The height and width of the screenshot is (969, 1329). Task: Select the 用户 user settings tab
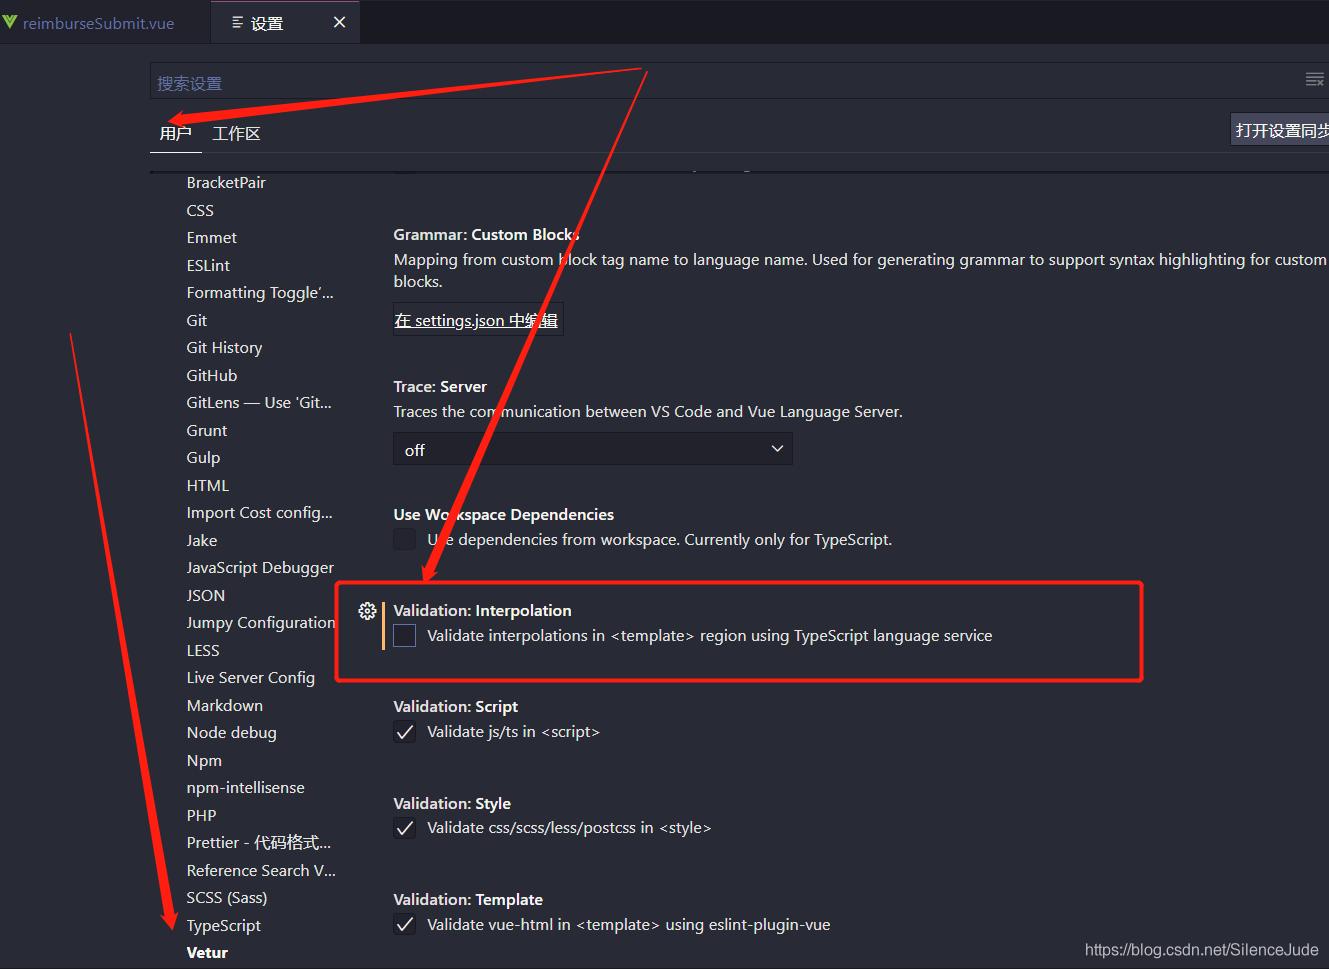pyautogui.click(x=175, y=134)
